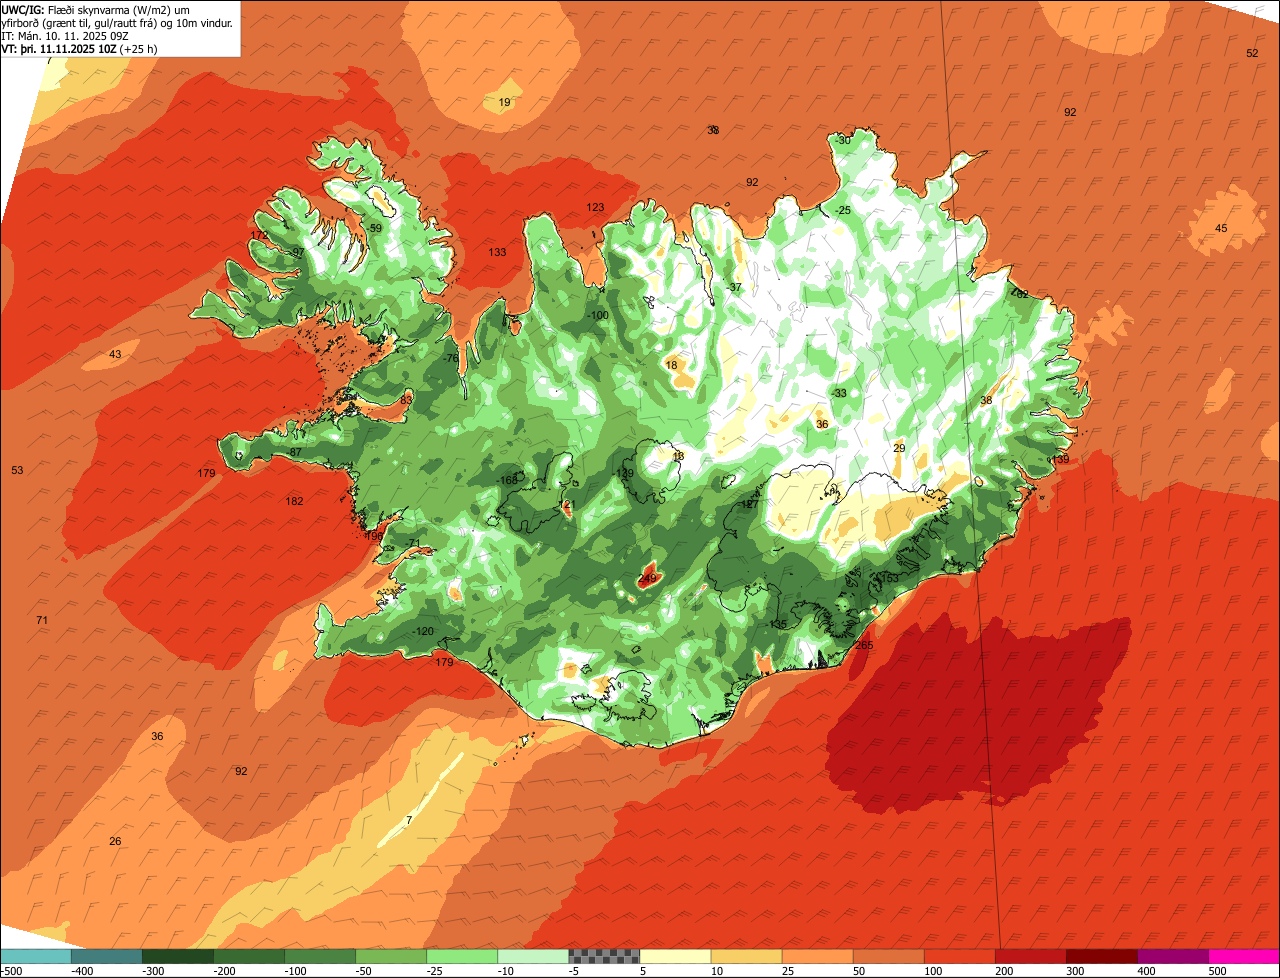Screen dimensions: 1280x978
Task: Click the light teal legend swatch beside -500
Action: 36,956
